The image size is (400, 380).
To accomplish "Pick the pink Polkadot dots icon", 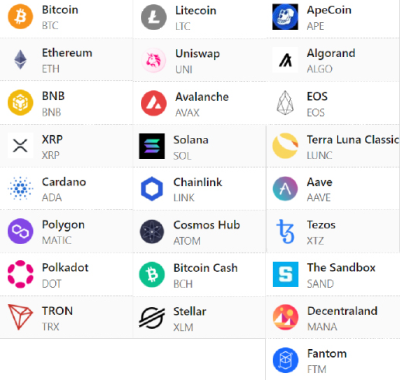I will coord(20,274).
